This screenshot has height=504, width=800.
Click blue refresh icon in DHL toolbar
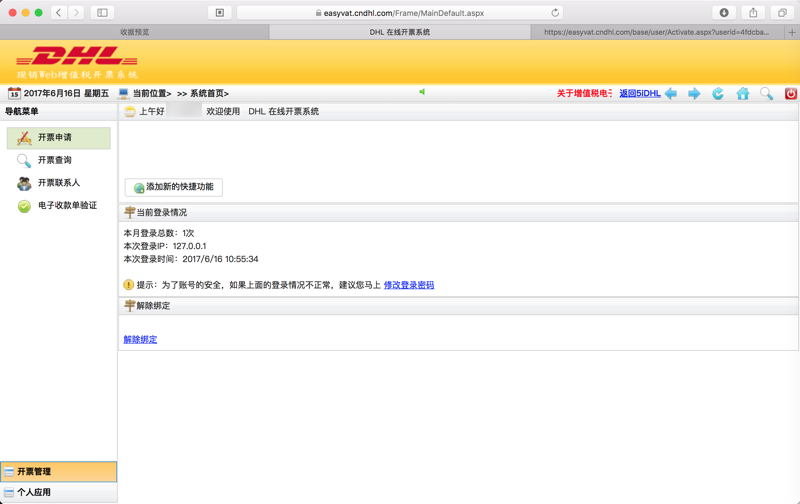point(718,93)
